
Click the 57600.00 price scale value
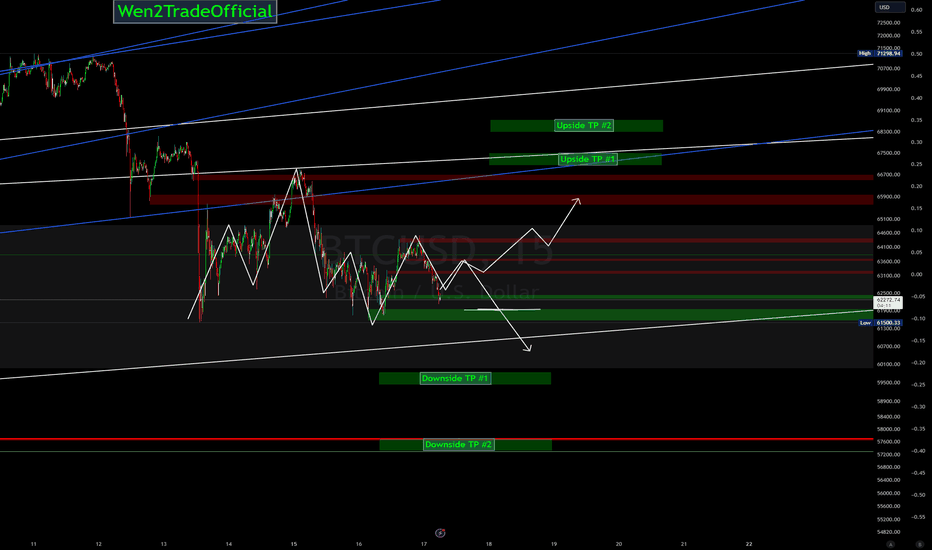pyautogui.click(x=889, y=442)
